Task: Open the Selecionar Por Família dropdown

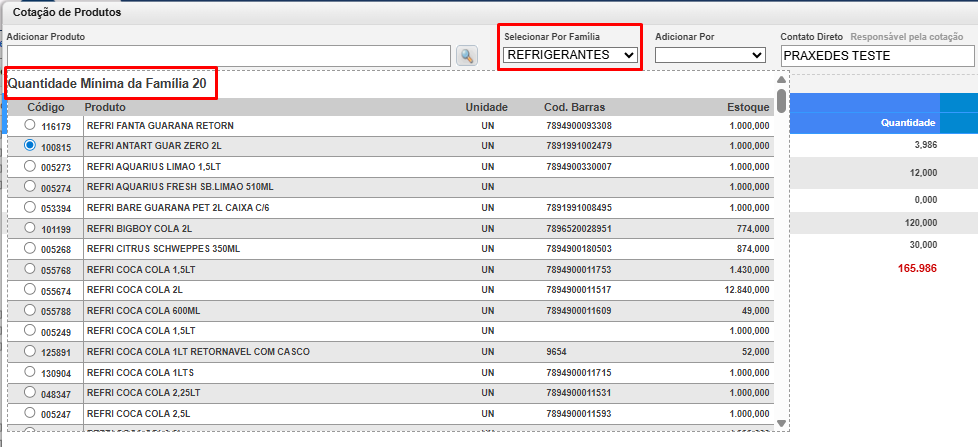Action: click(571, 55)
